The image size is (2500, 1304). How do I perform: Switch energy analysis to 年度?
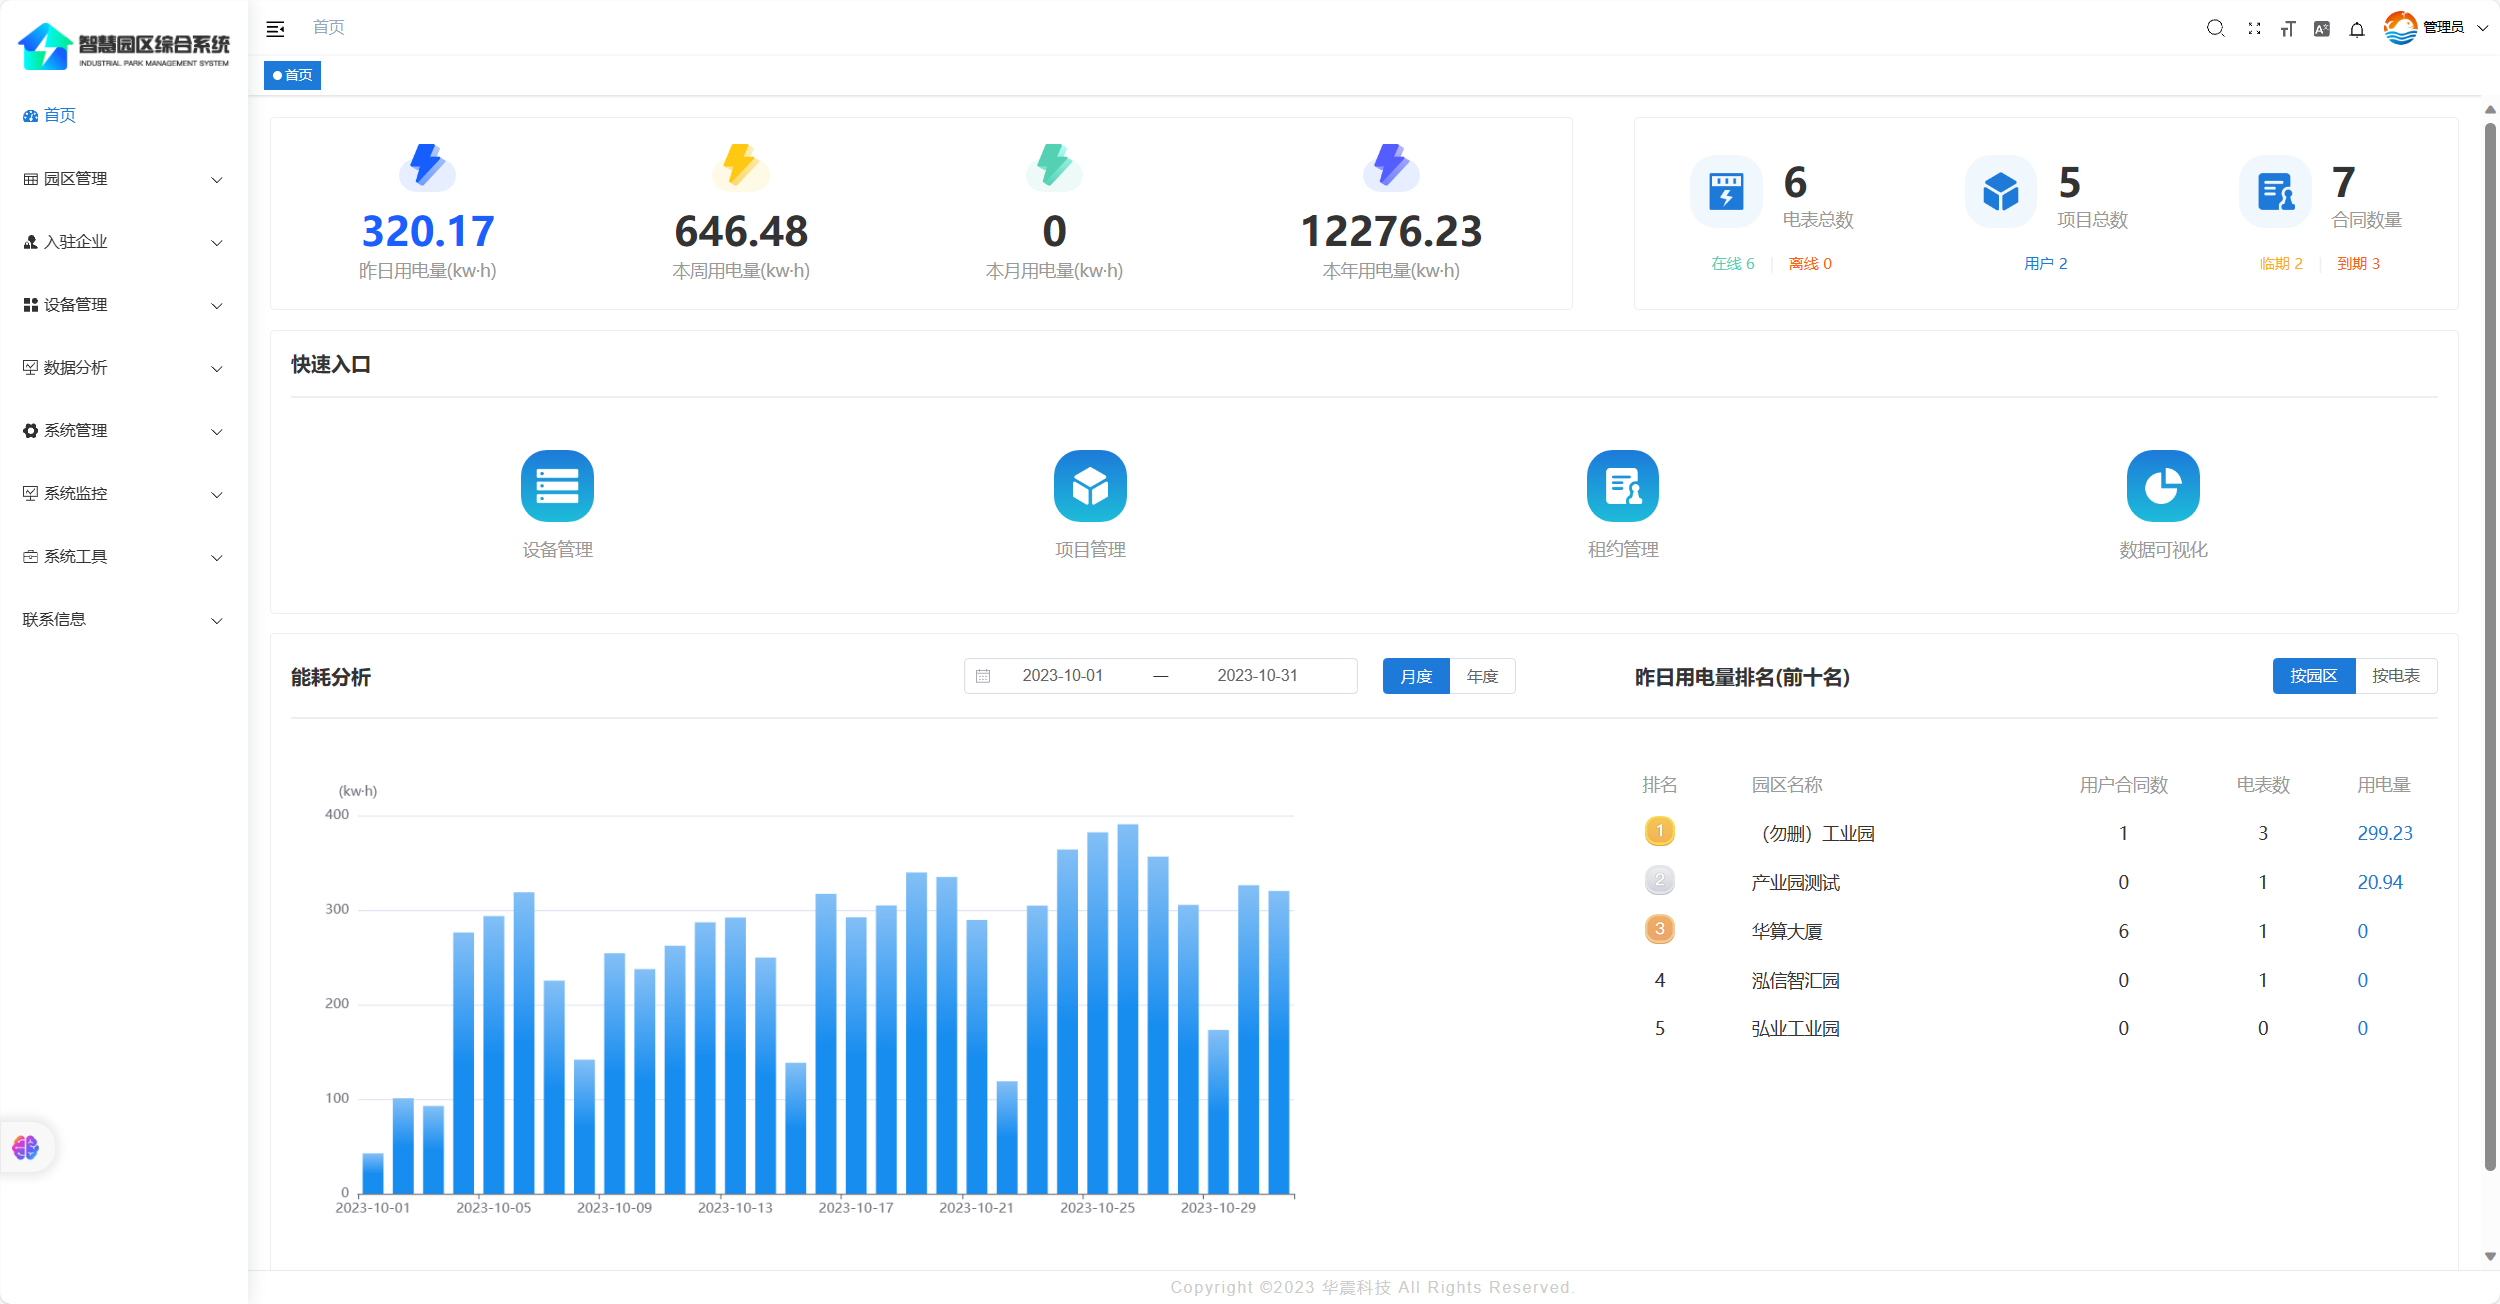coord(1483,676)
